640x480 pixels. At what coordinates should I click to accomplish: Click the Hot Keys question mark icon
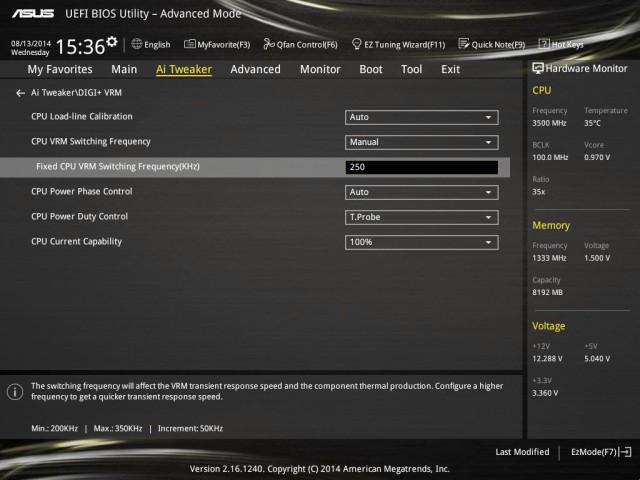[x=544, y=44]
